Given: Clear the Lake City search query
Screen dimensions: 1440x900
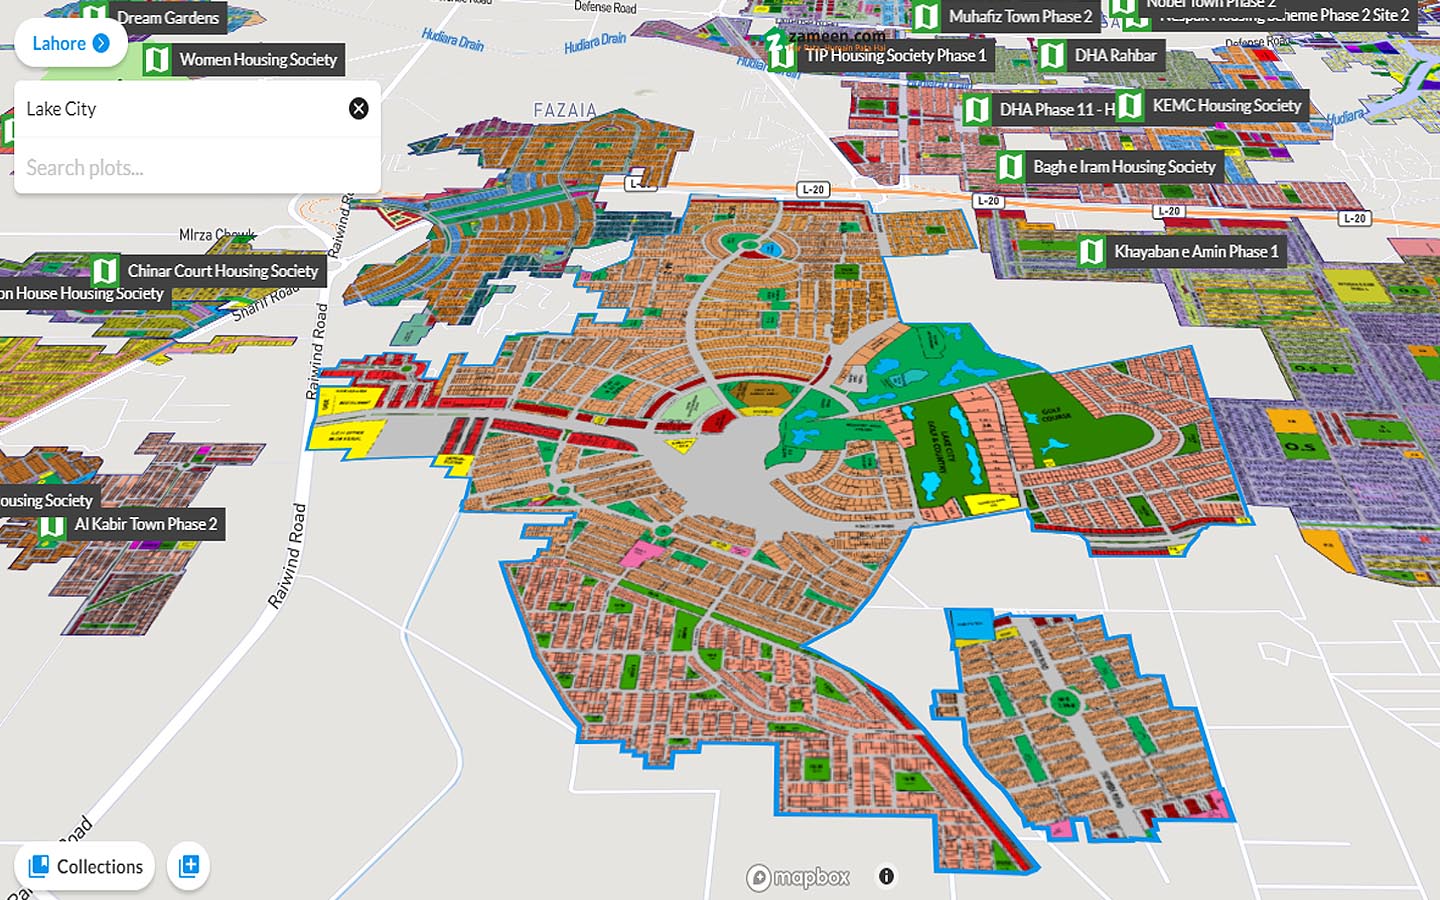Looking at the screenshot, I should (359, 107).
